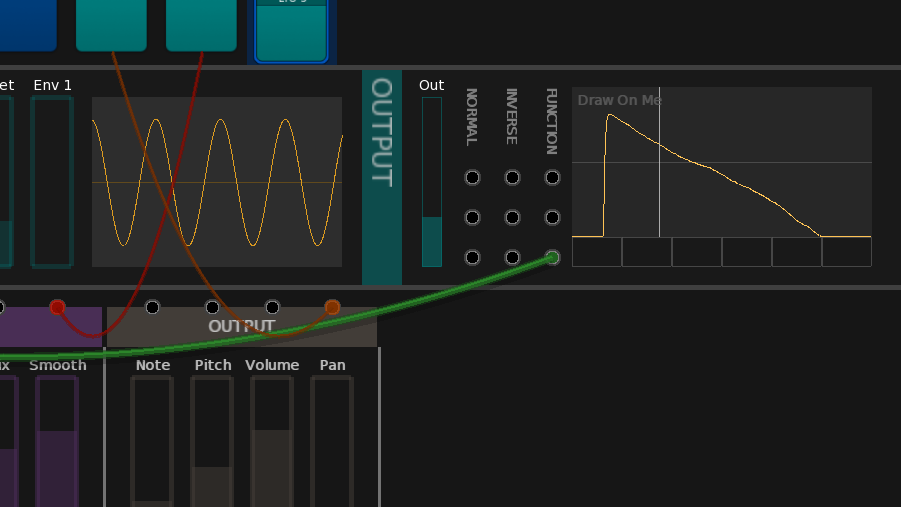Click the Env 1 slider
Screen dimensions: 901x507
tap(52, 182)
